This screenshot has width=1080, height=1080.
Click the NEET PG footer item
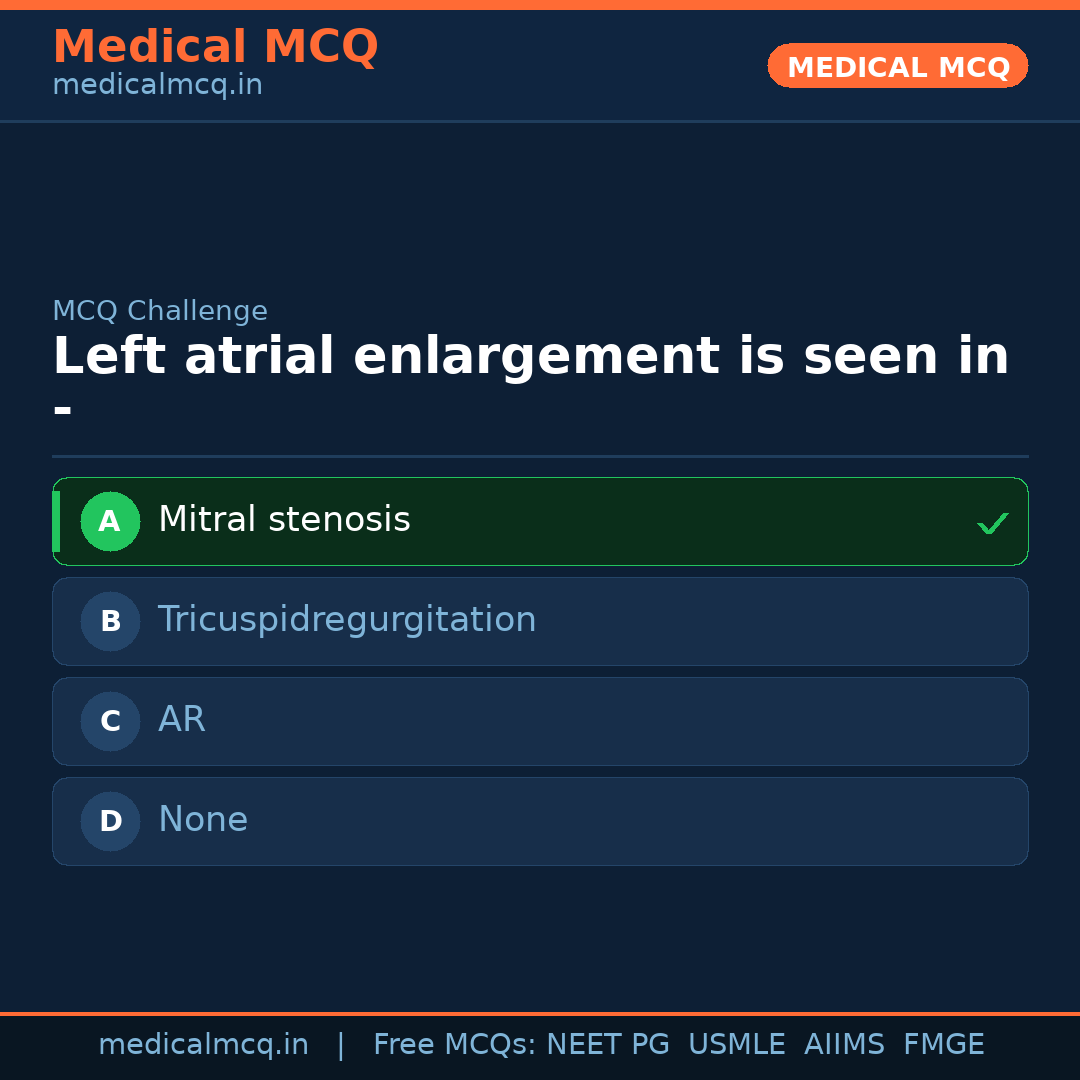tap(607, 1043)
